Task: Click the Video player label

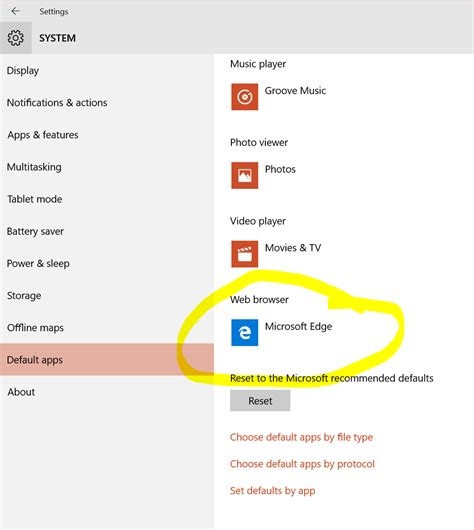Action: (x=258, y=221)
